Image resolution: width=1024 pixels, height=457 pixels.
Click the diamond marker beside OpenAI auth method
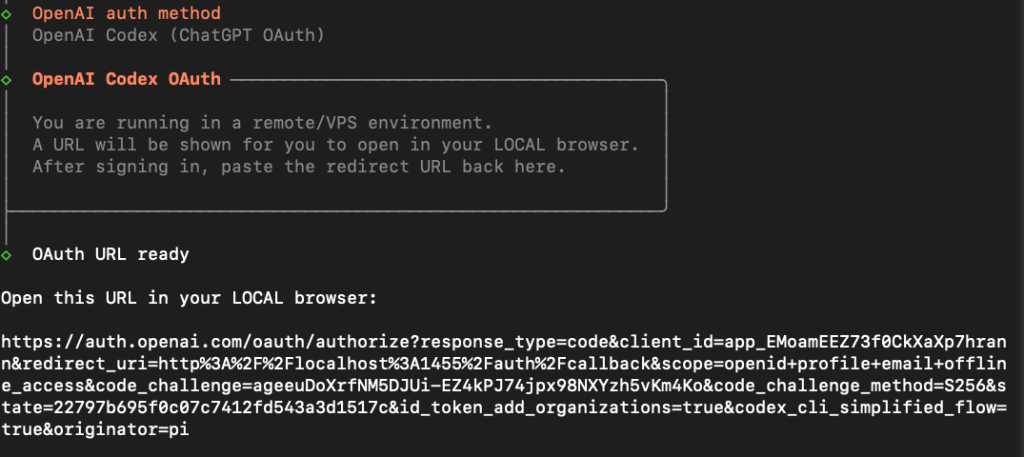coord(7,15)
